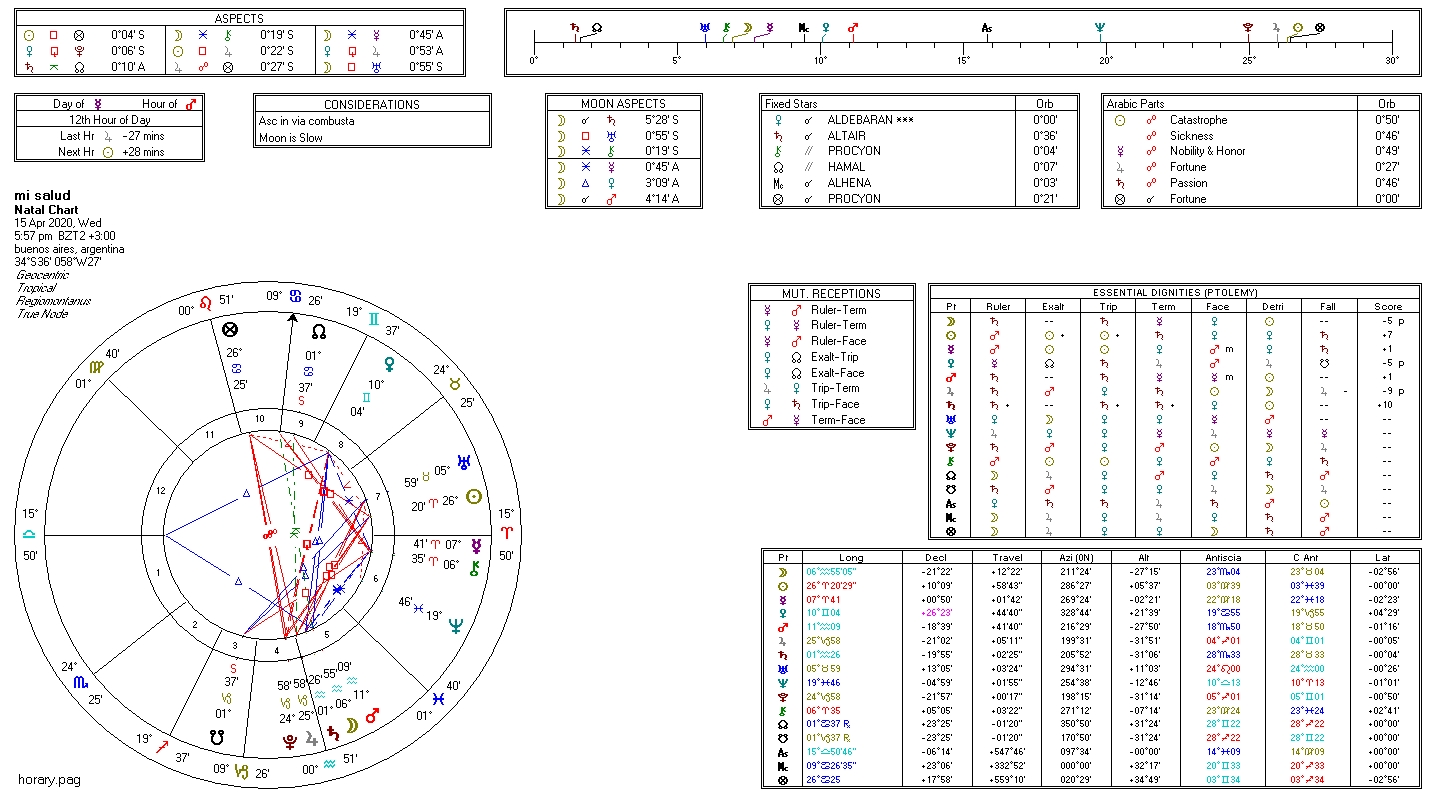Select the North Node glyph in the chart wheel
The height and width of the screenshot is (797, 1437).
319,331
